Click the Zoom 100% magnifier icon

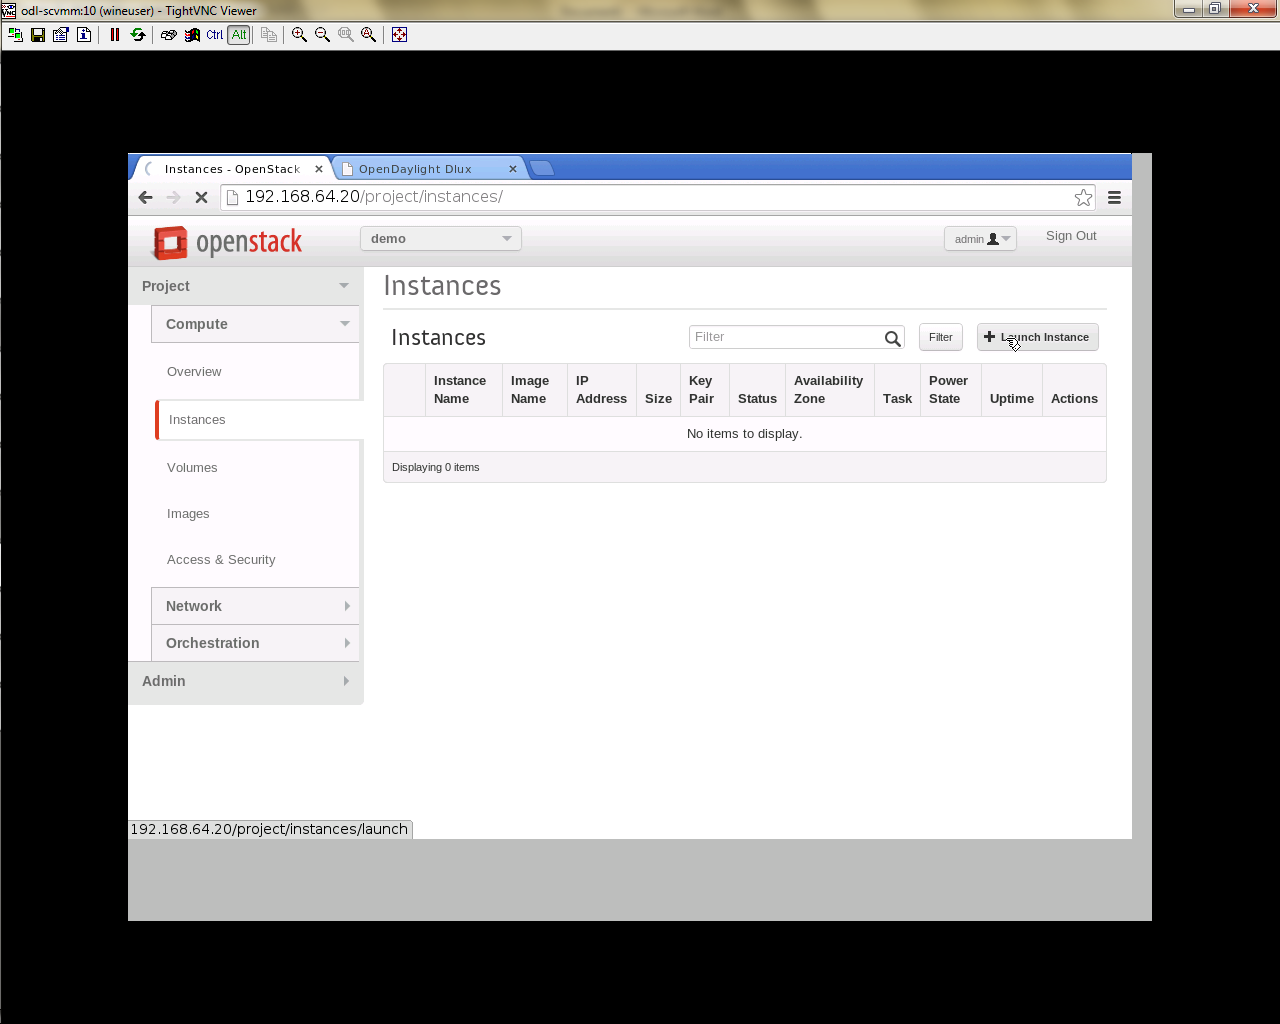coord(346,34)
